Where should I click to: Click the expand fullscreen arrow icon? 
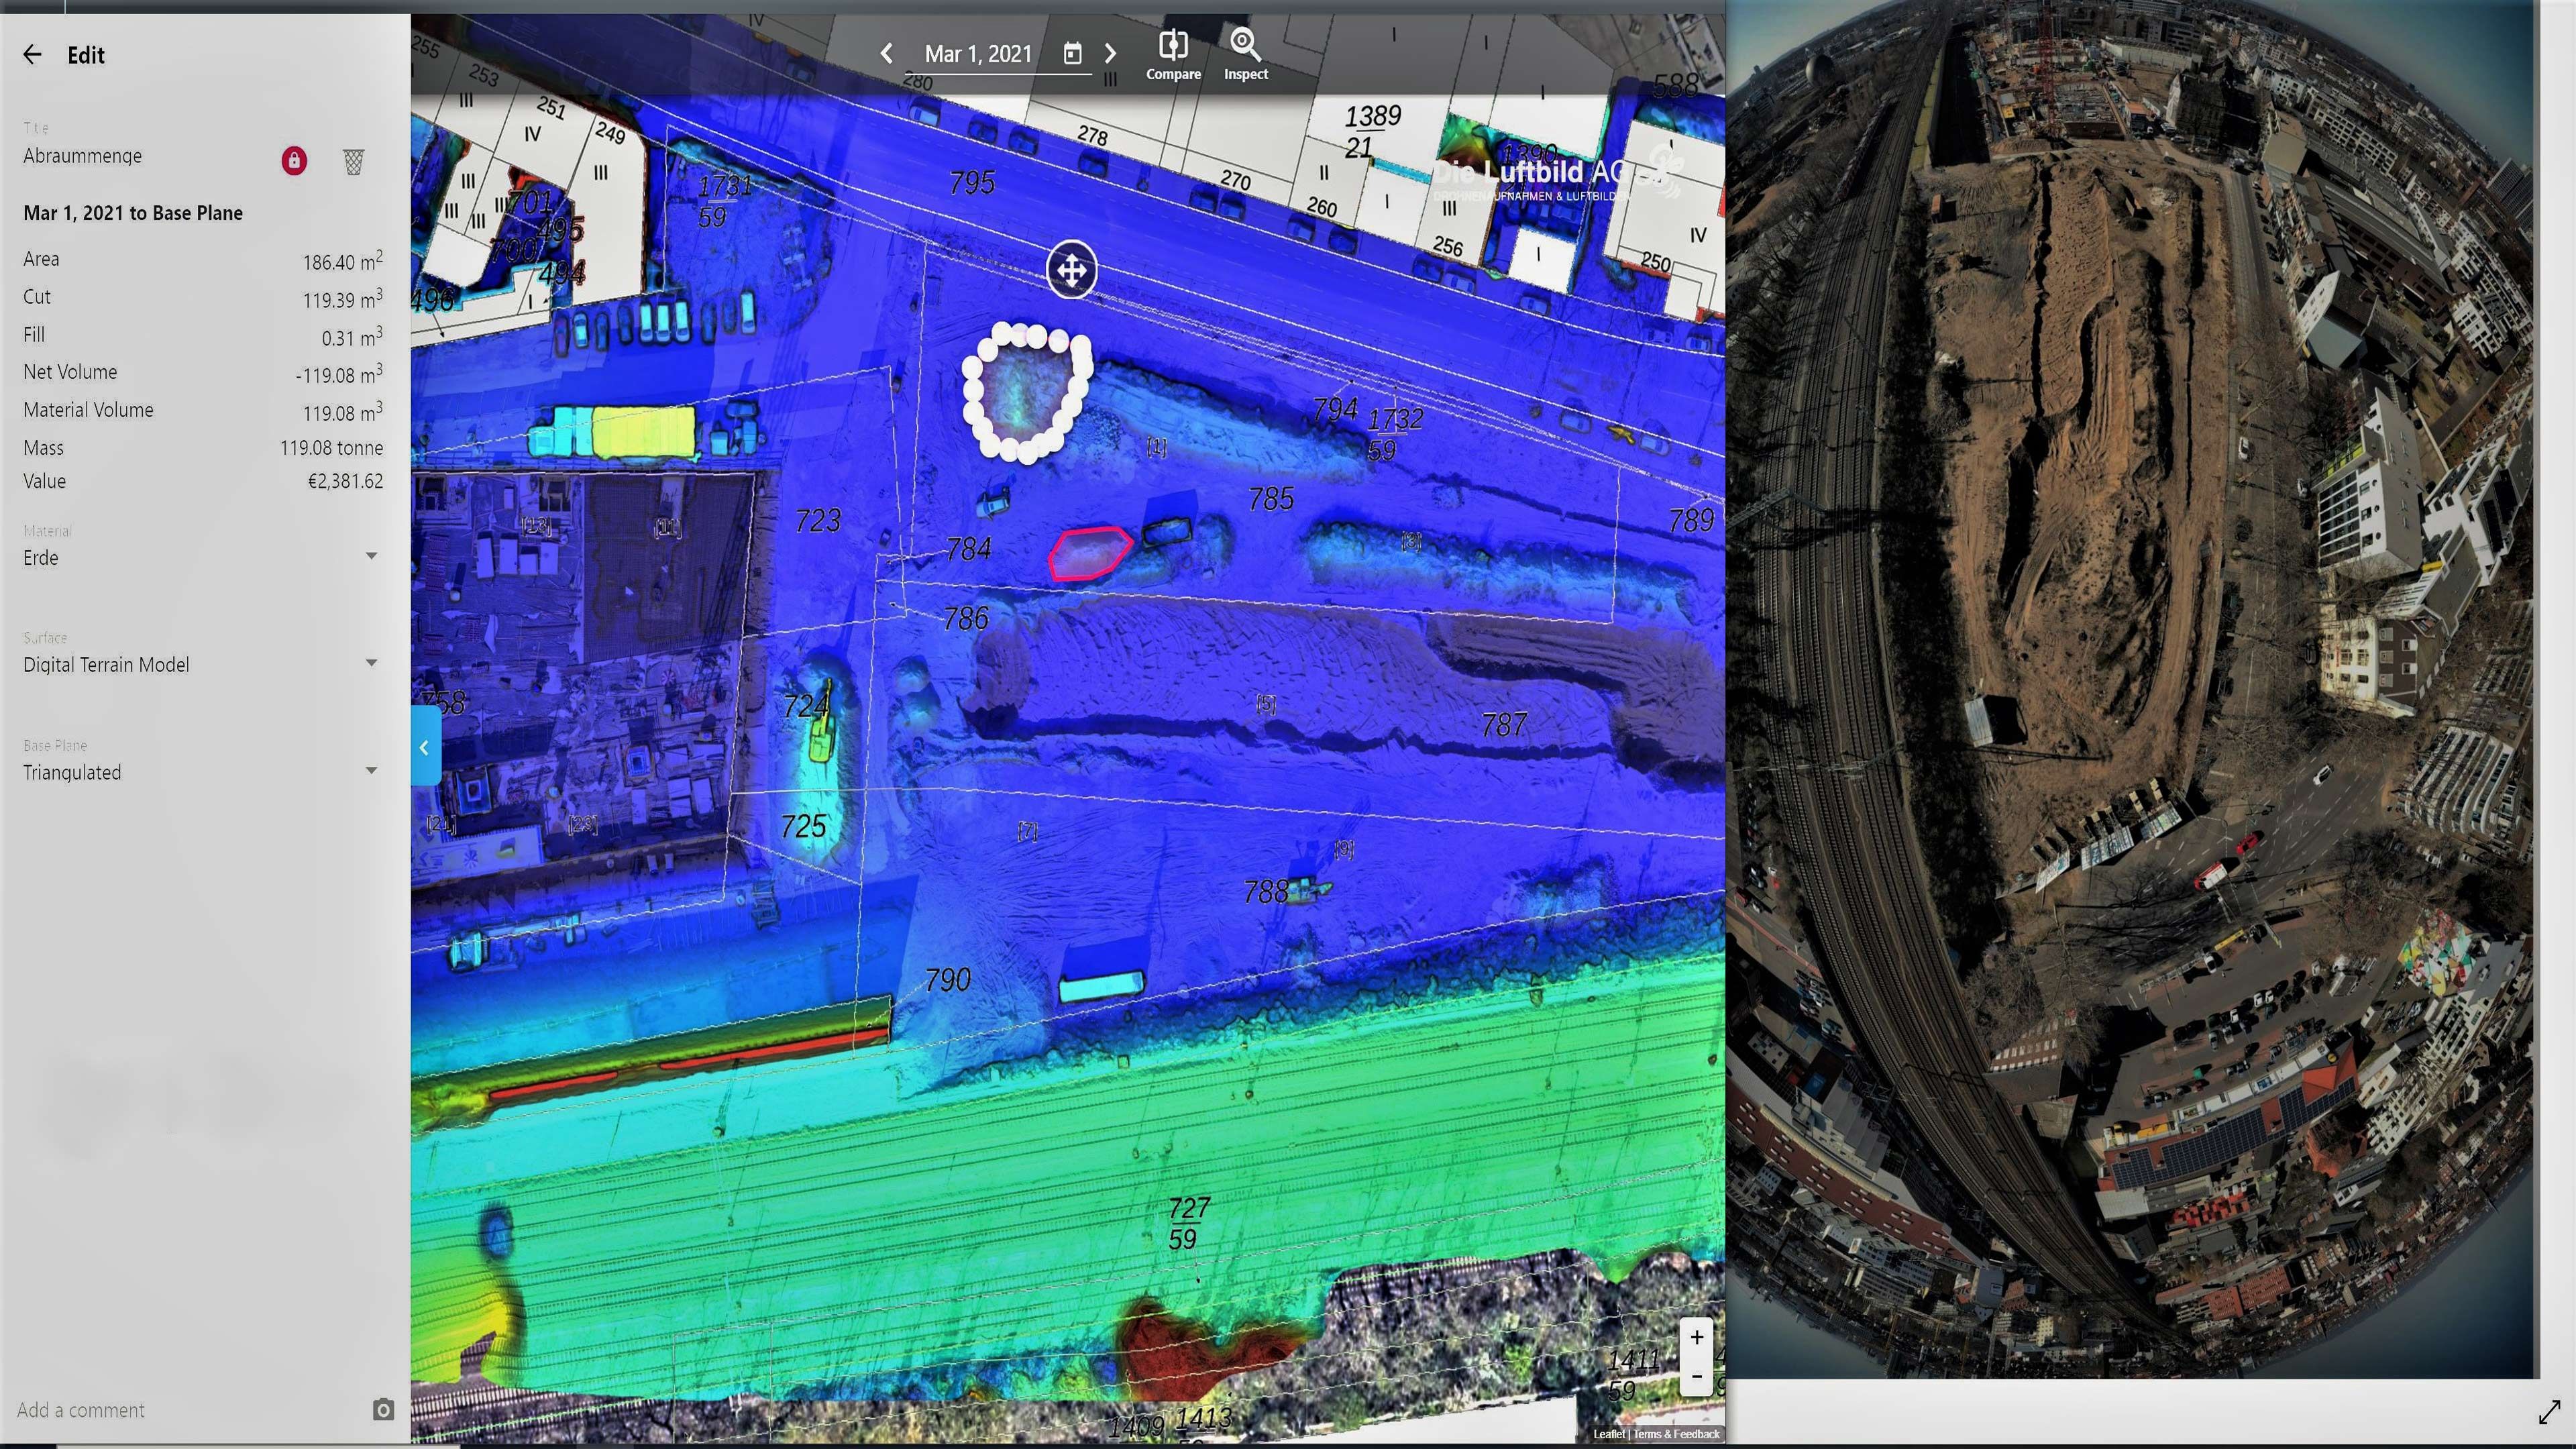[2549, 1412]
